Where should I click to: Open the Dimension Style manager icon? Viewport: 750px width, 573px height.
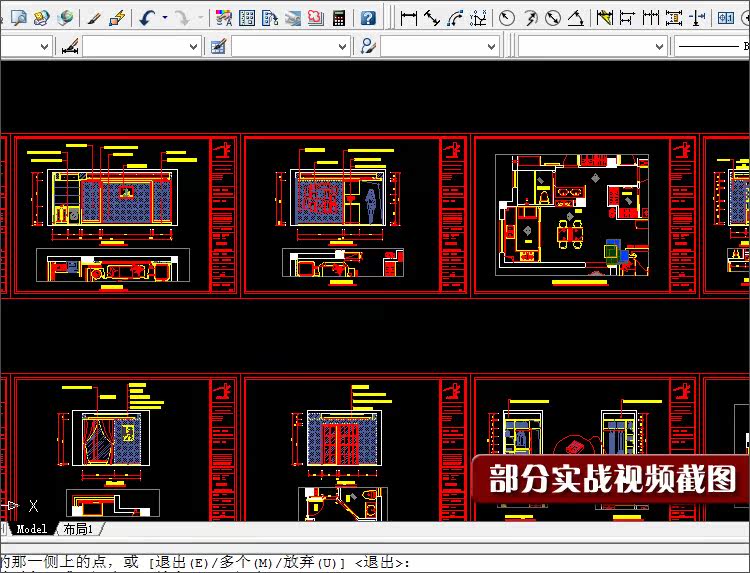pyautogui.click(x=70, y=46)
